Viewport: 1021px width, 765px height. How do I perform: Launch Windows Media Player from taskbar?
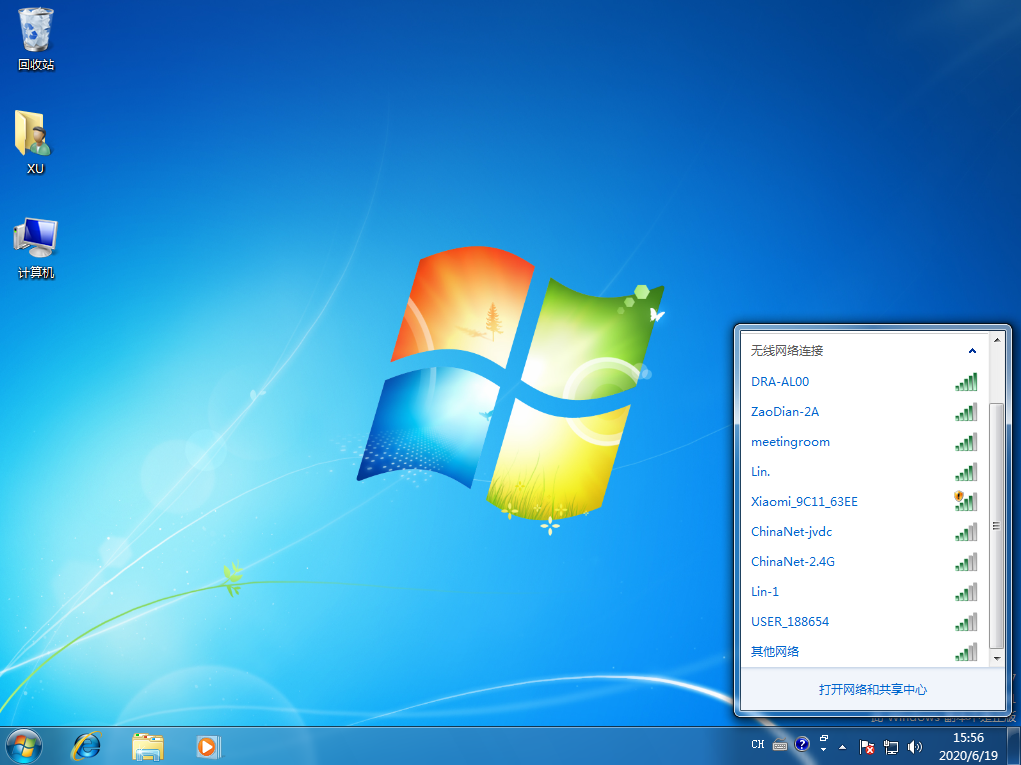click(x=208, y=745)
